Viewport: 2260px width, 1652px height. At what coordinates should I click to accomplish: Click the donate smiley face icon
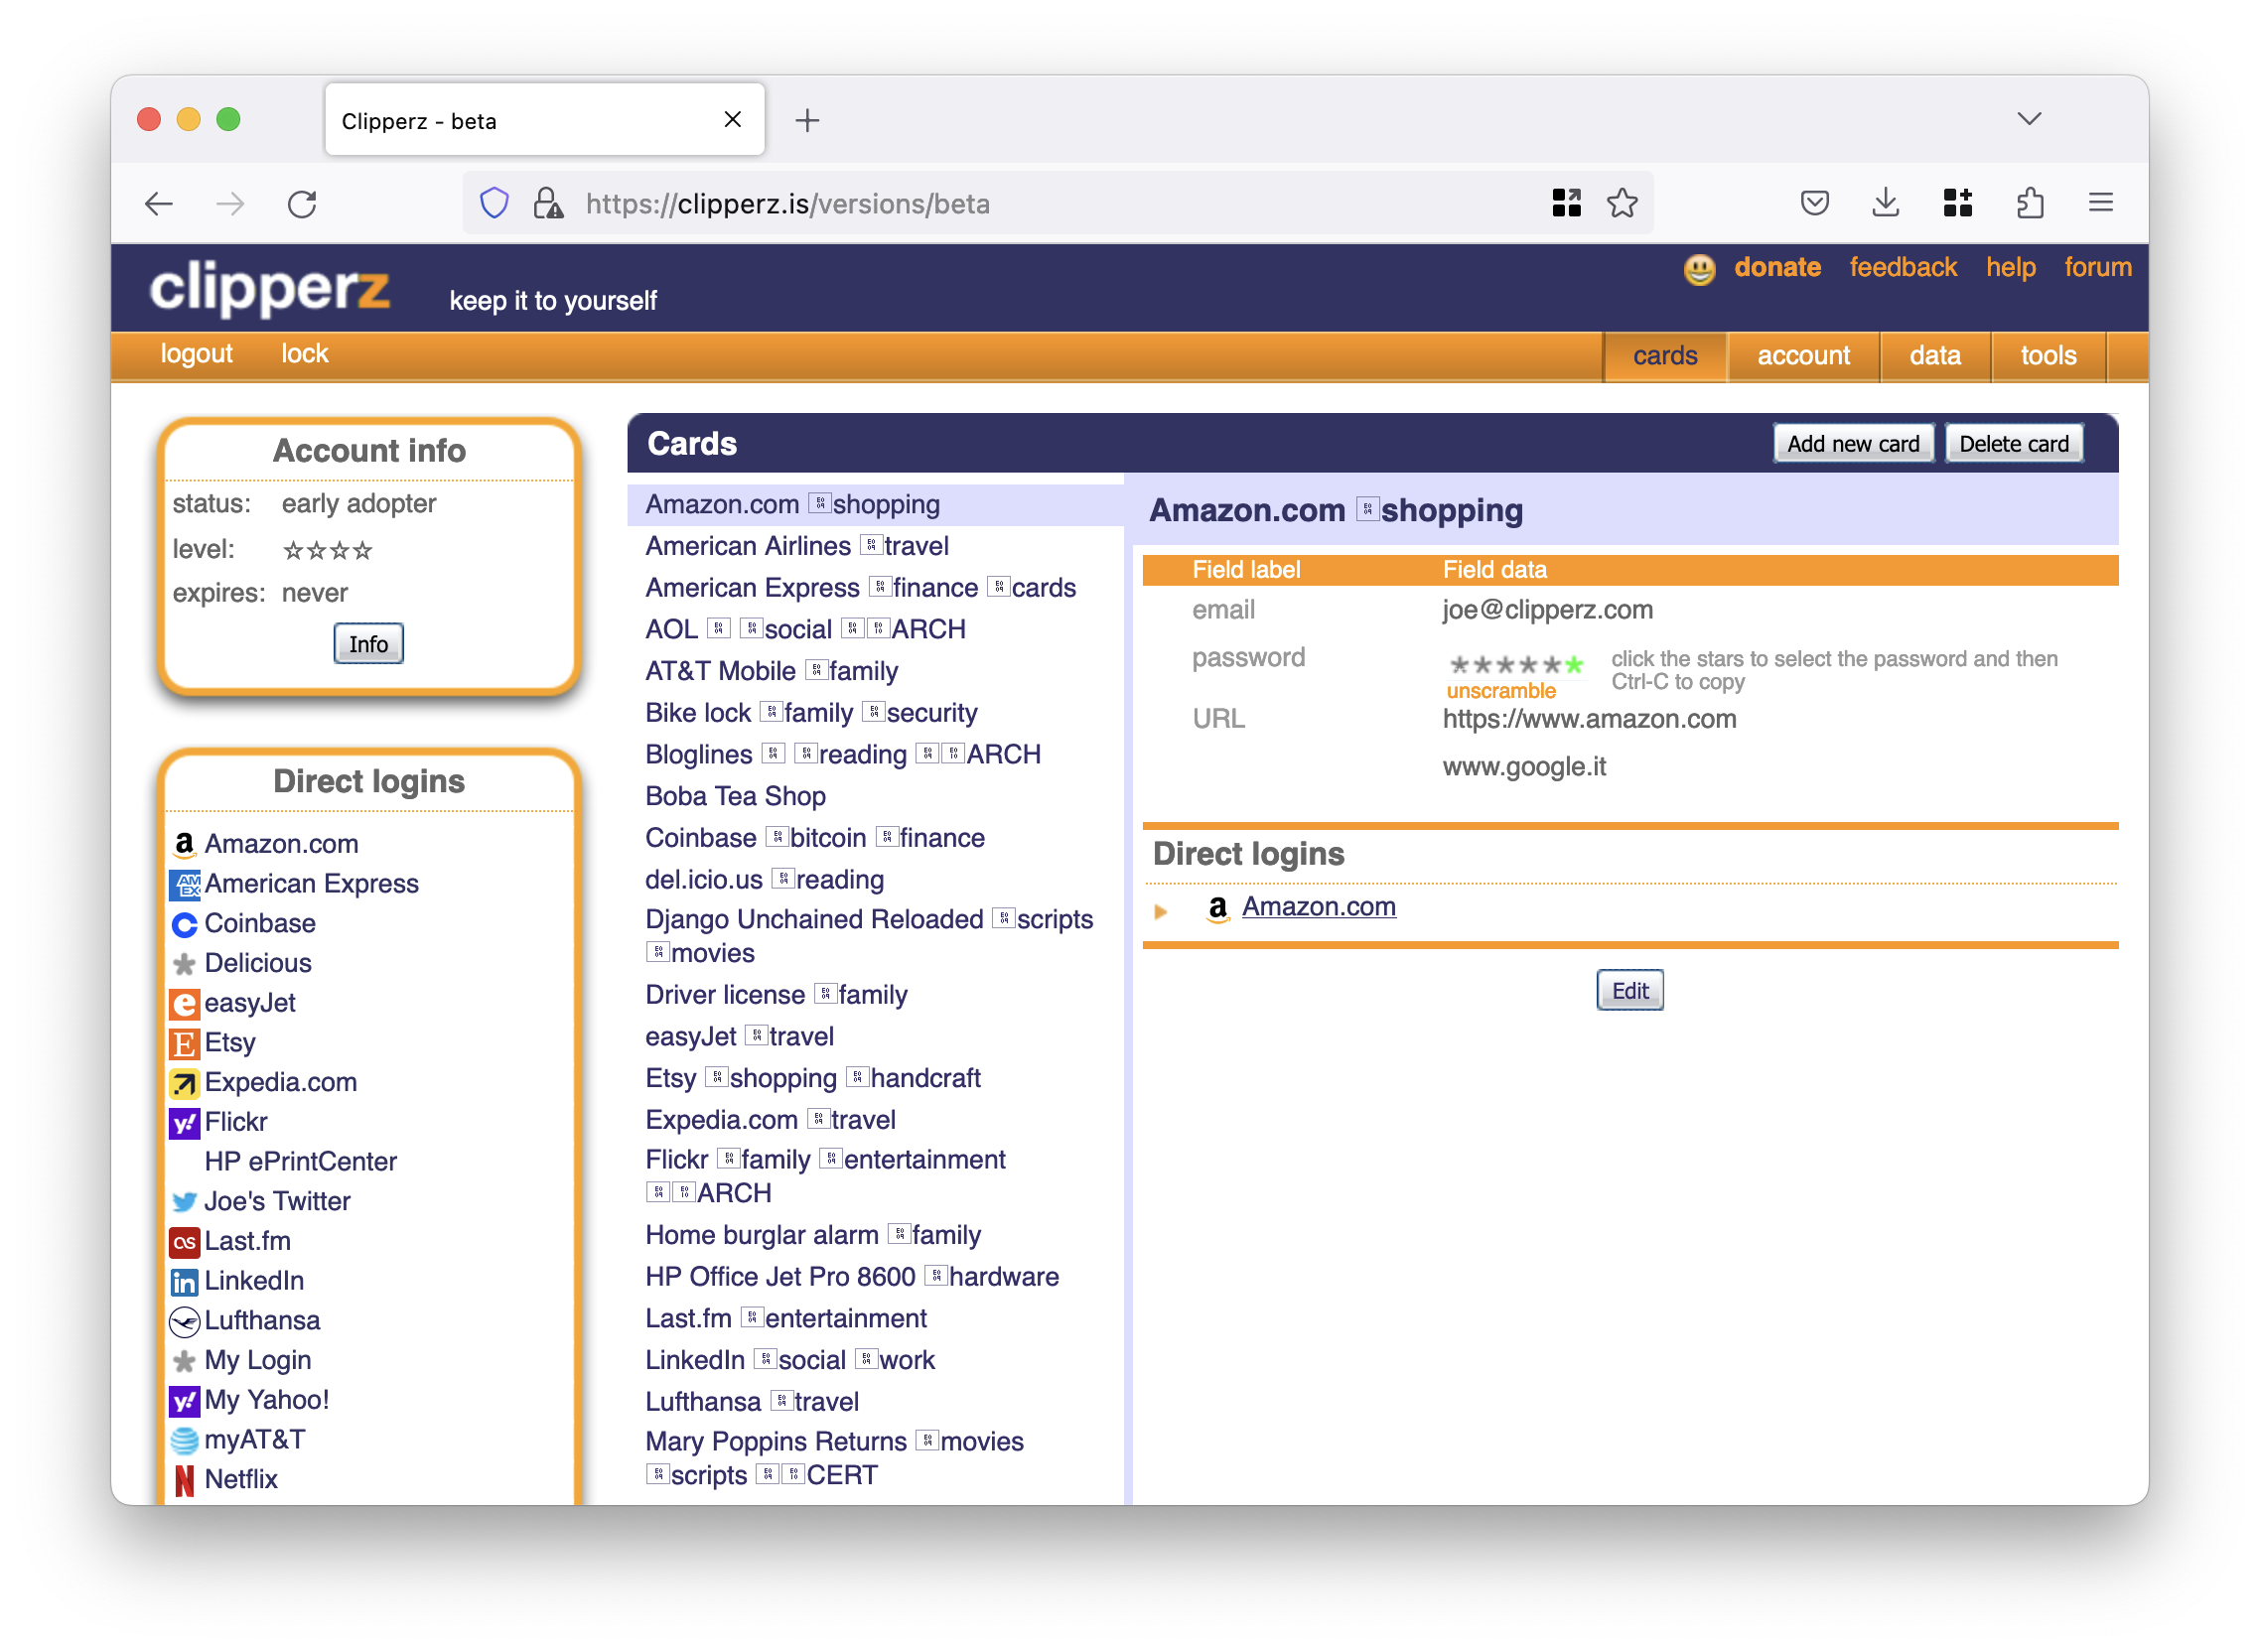[1697, 267]
